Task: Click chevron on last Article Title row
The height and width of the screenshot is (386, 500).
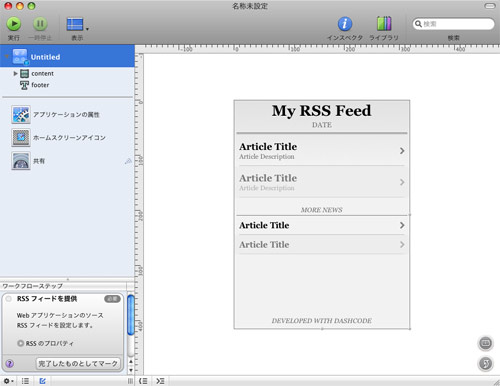Action: [x=402, y=245]
